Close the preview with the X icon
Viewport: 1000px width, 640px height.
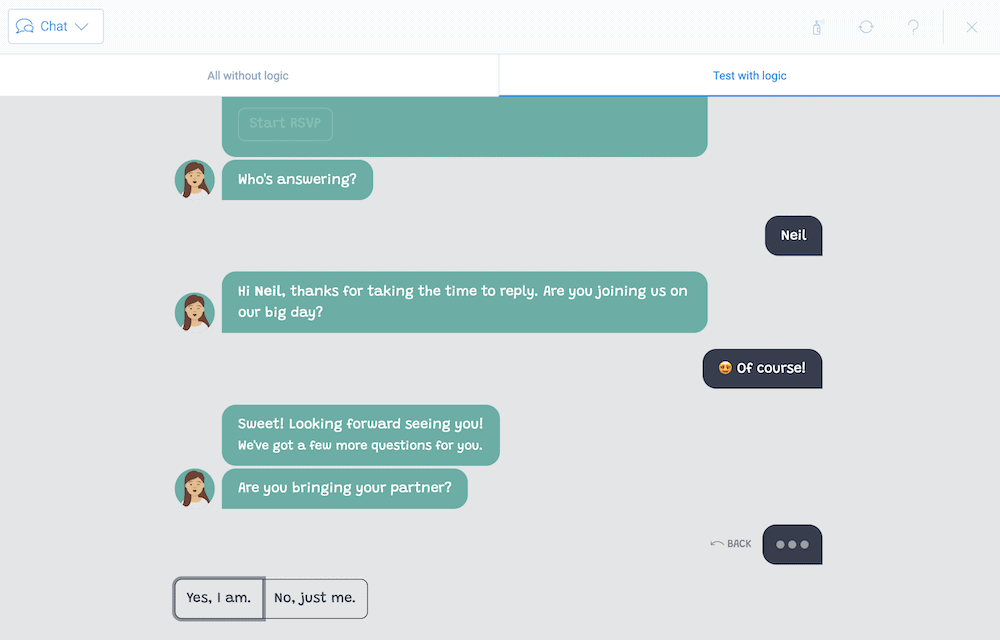point(971,27)
